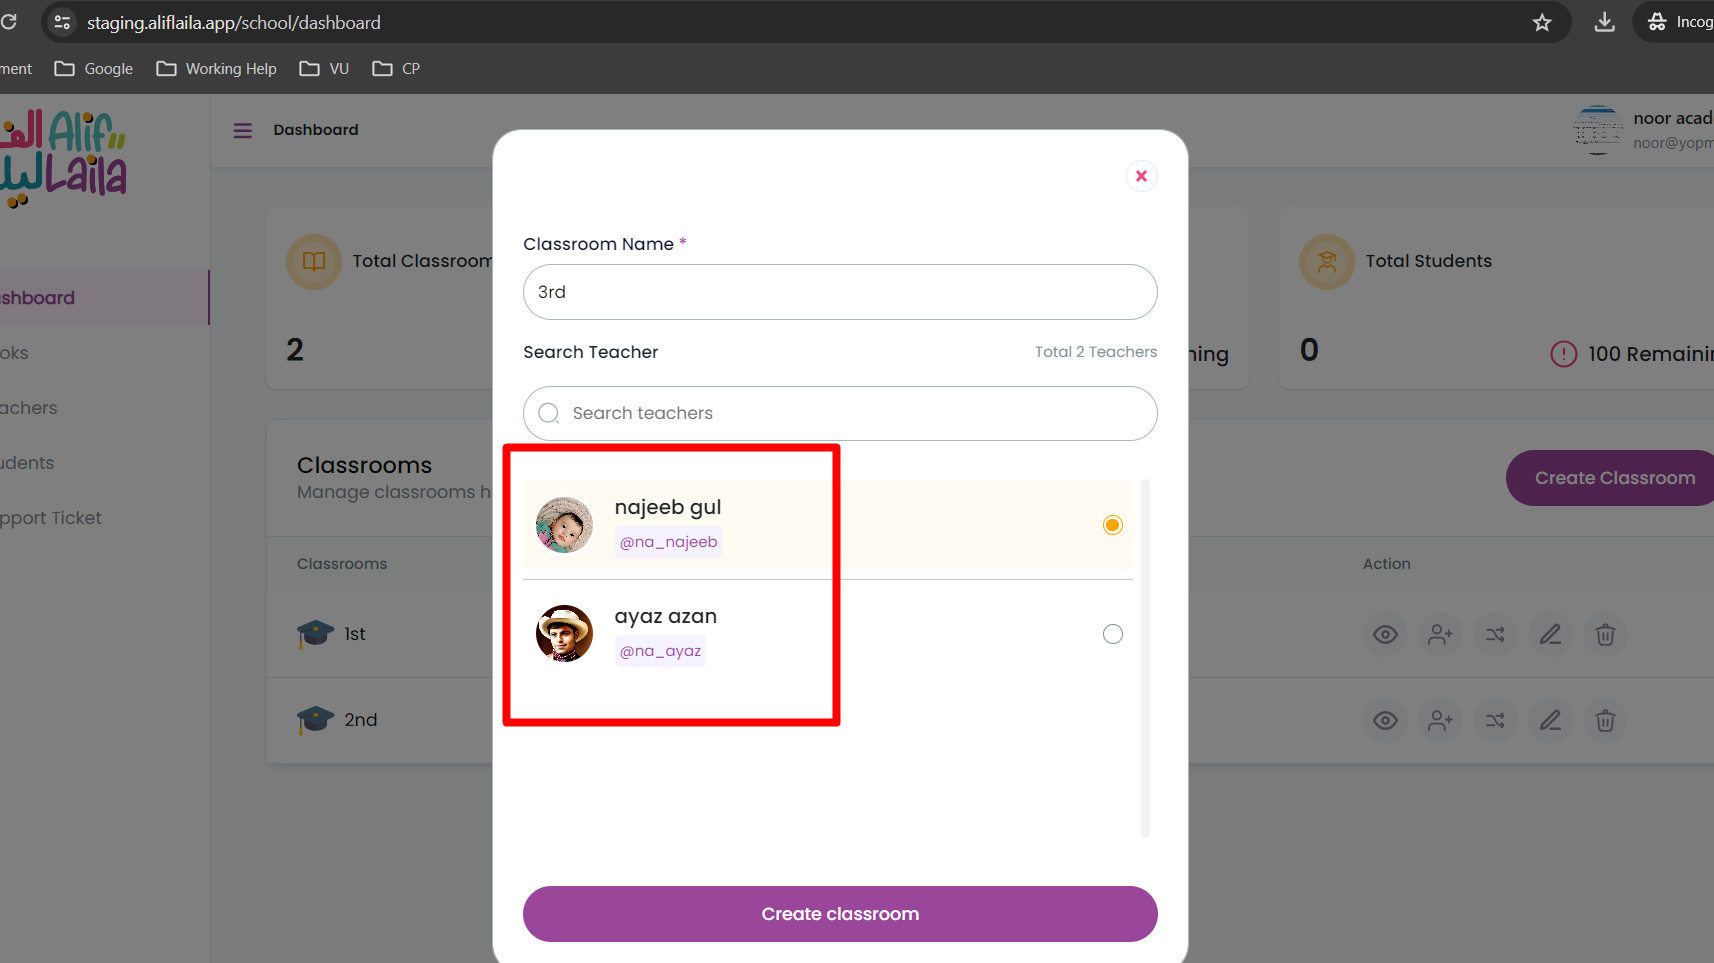Select najeeb gul radio button
Viewport: 1714px width, 963px height.
tap(1113, 525)
